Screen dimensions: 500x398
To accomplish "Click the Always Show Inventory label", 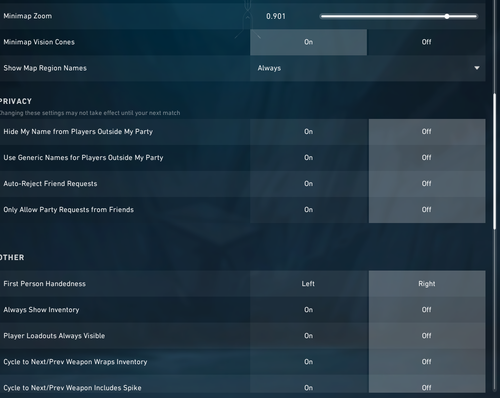I will coord(41,310).
